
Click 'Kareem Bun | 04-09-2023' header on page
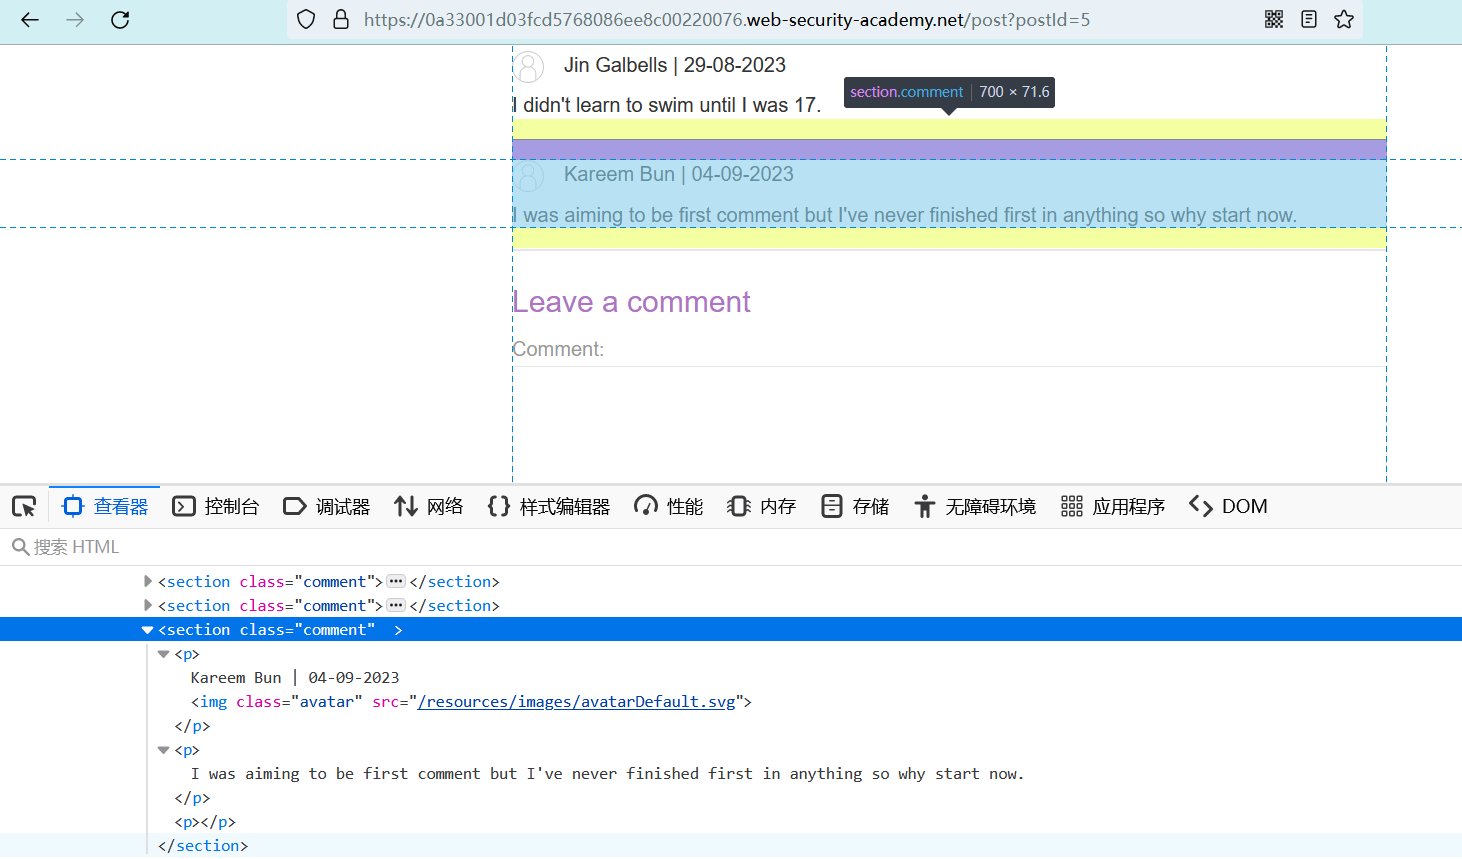(x=679, y=174)
